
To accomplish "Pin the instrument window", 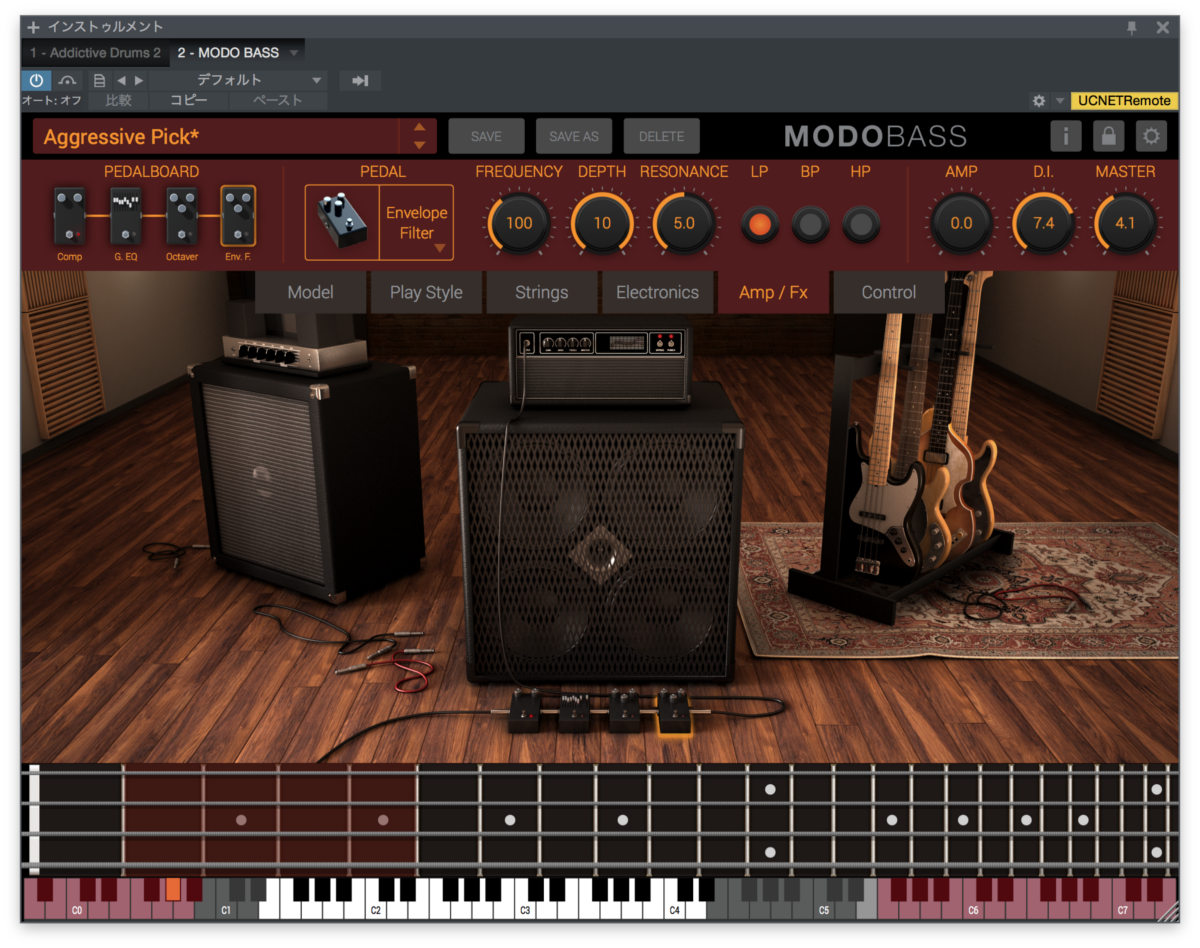I will pyautogui.click(x=1132, y=27).
